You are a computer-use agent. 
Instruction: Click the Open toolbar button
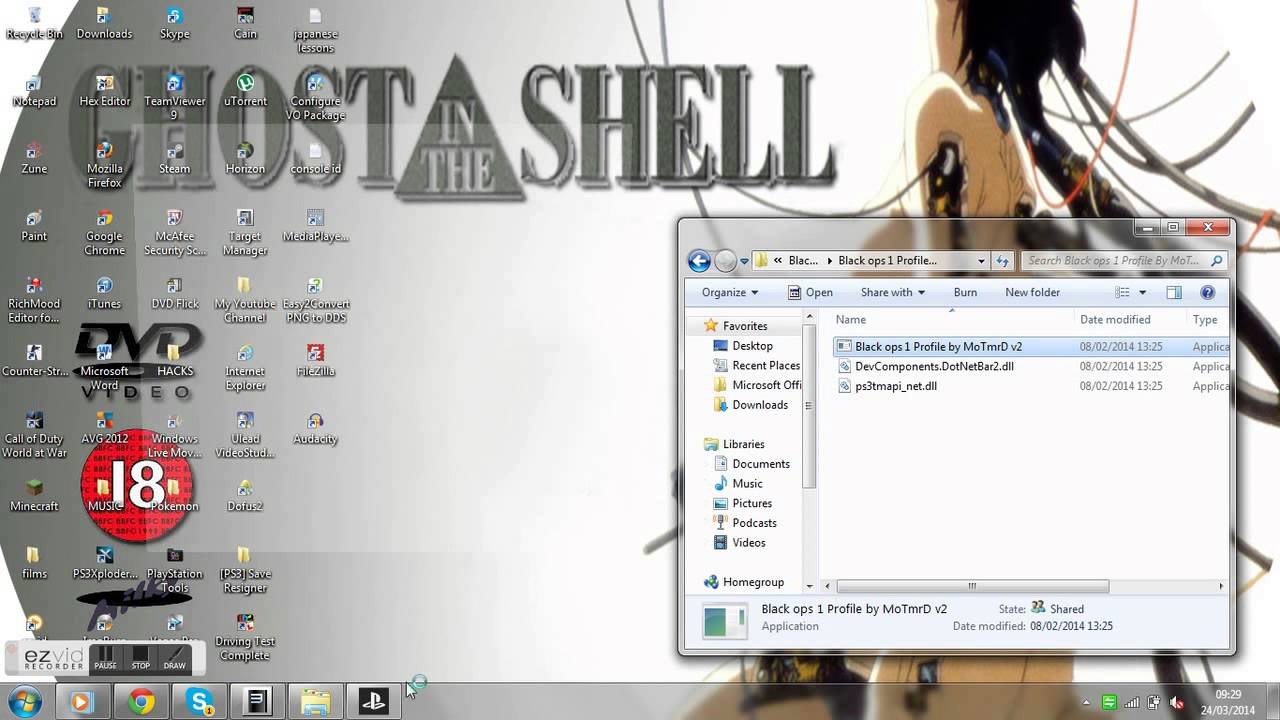click(810, 292)
